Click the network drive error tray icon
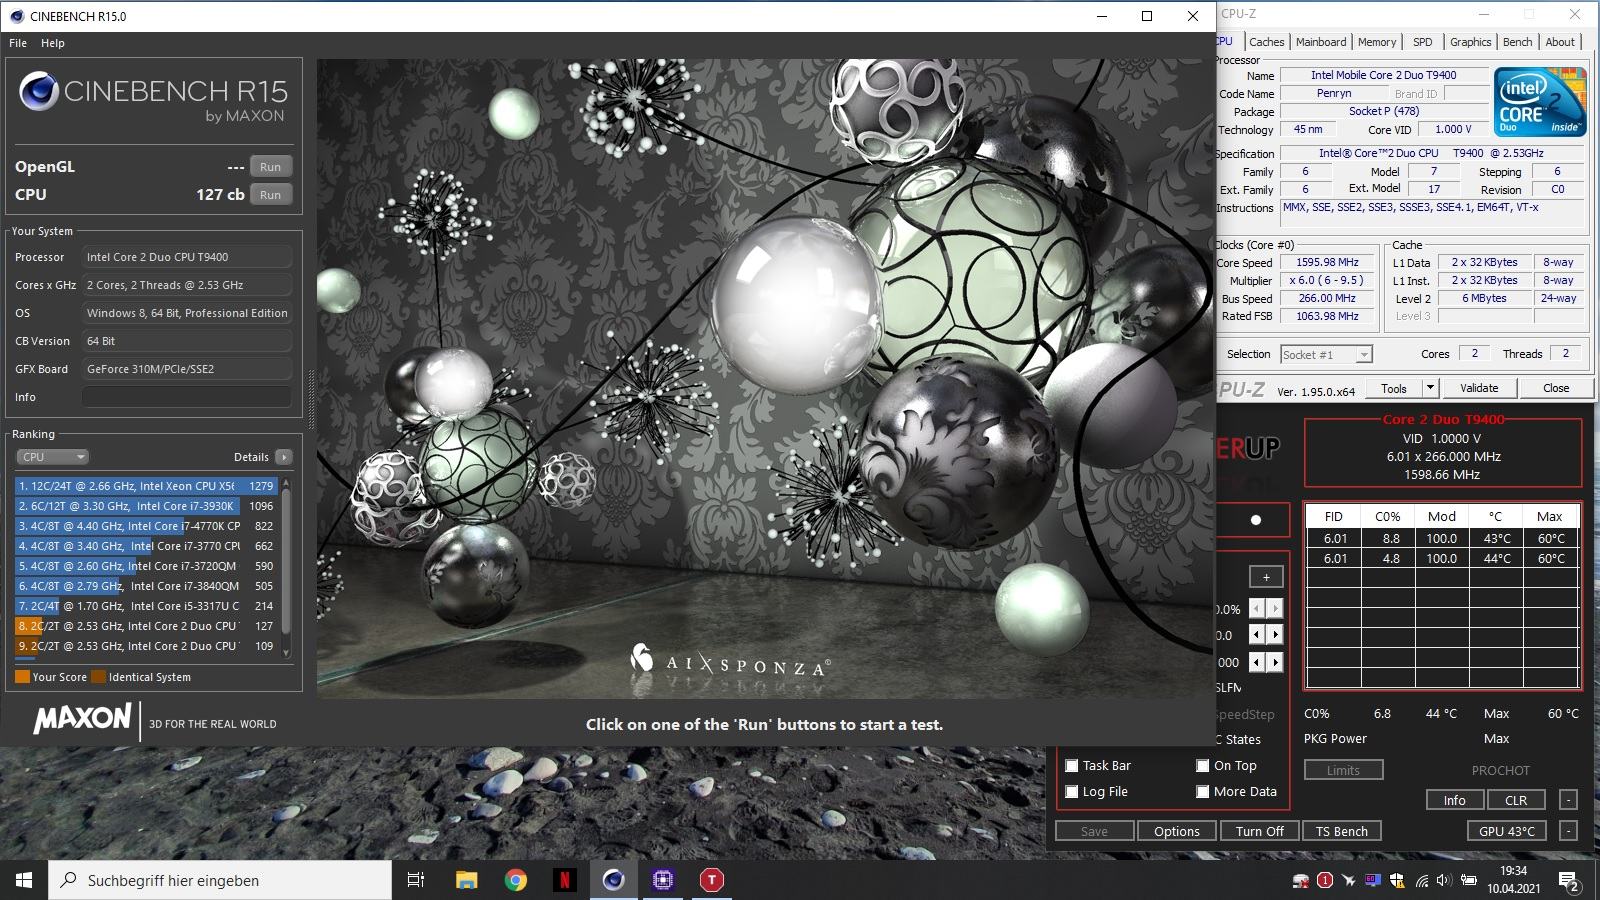Screen dimensions: 1600x900 (1301, 881)
